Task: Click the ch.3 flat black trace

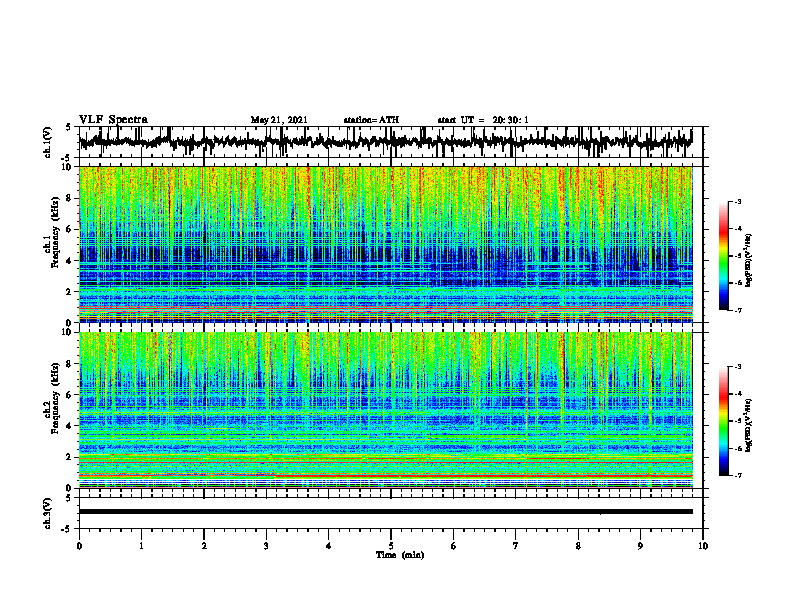Action: (386, 512)
